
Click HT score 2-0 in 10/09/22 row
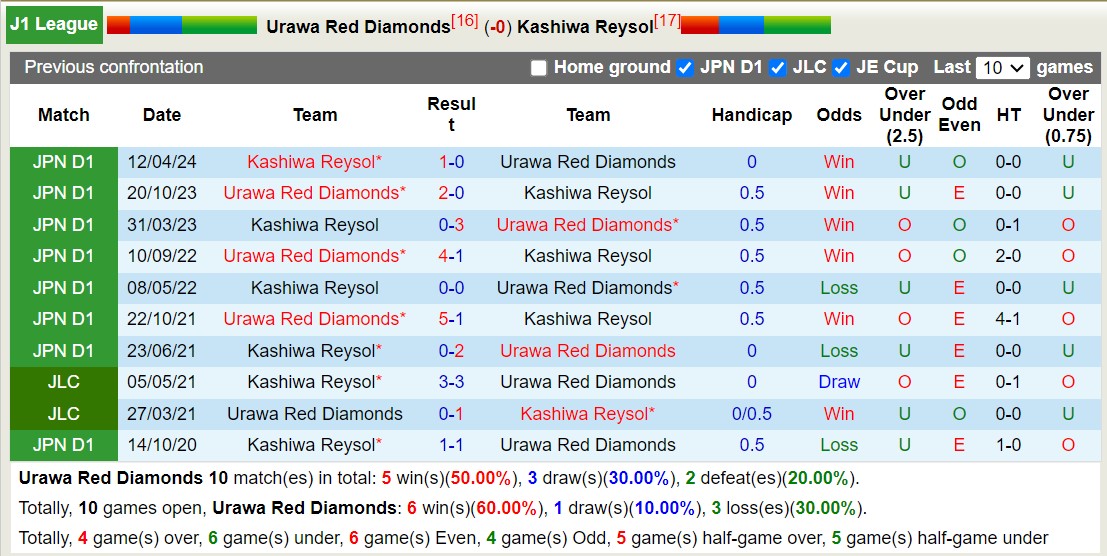[1008, 256]
